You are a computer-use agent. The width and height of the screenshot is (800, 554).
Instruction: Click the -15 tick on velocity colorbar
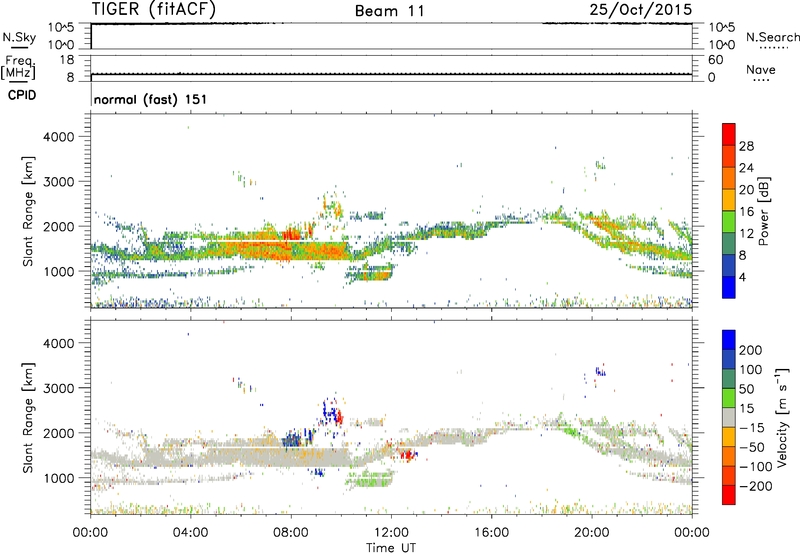(x=752, y=428)
